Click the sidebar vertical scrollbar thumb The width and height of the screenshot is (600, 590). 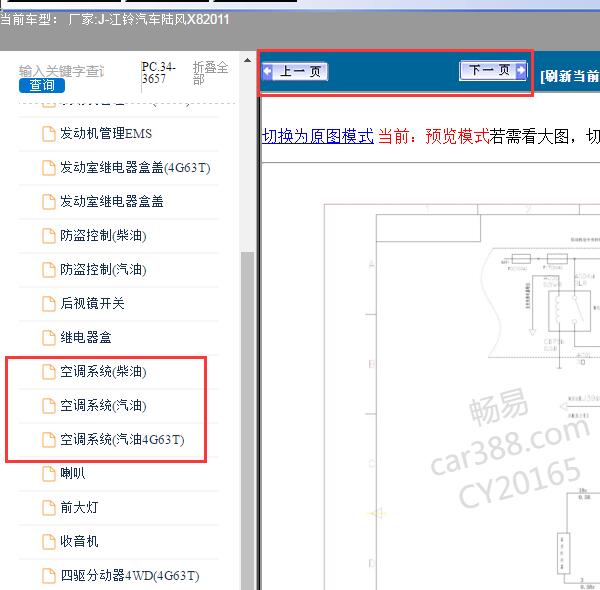(248, 420)
